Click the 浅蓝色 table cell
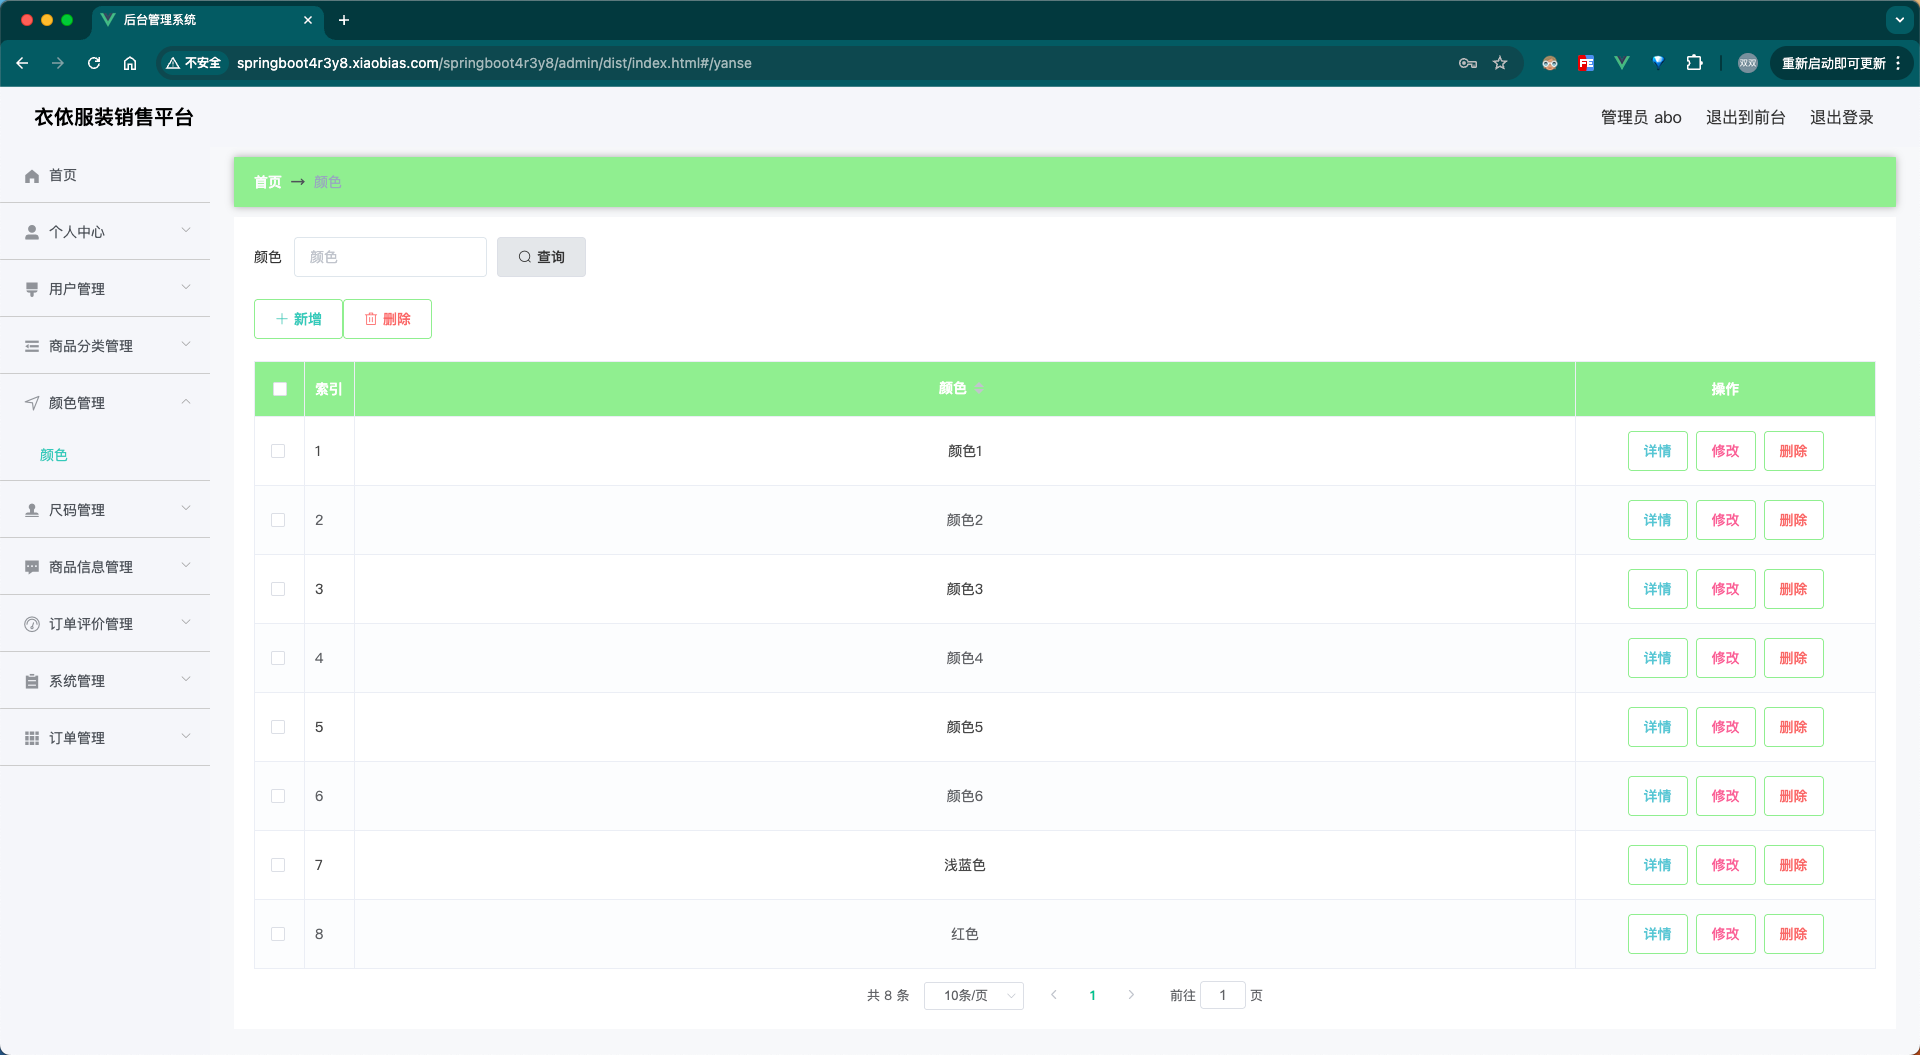 [x=965, y=865]
